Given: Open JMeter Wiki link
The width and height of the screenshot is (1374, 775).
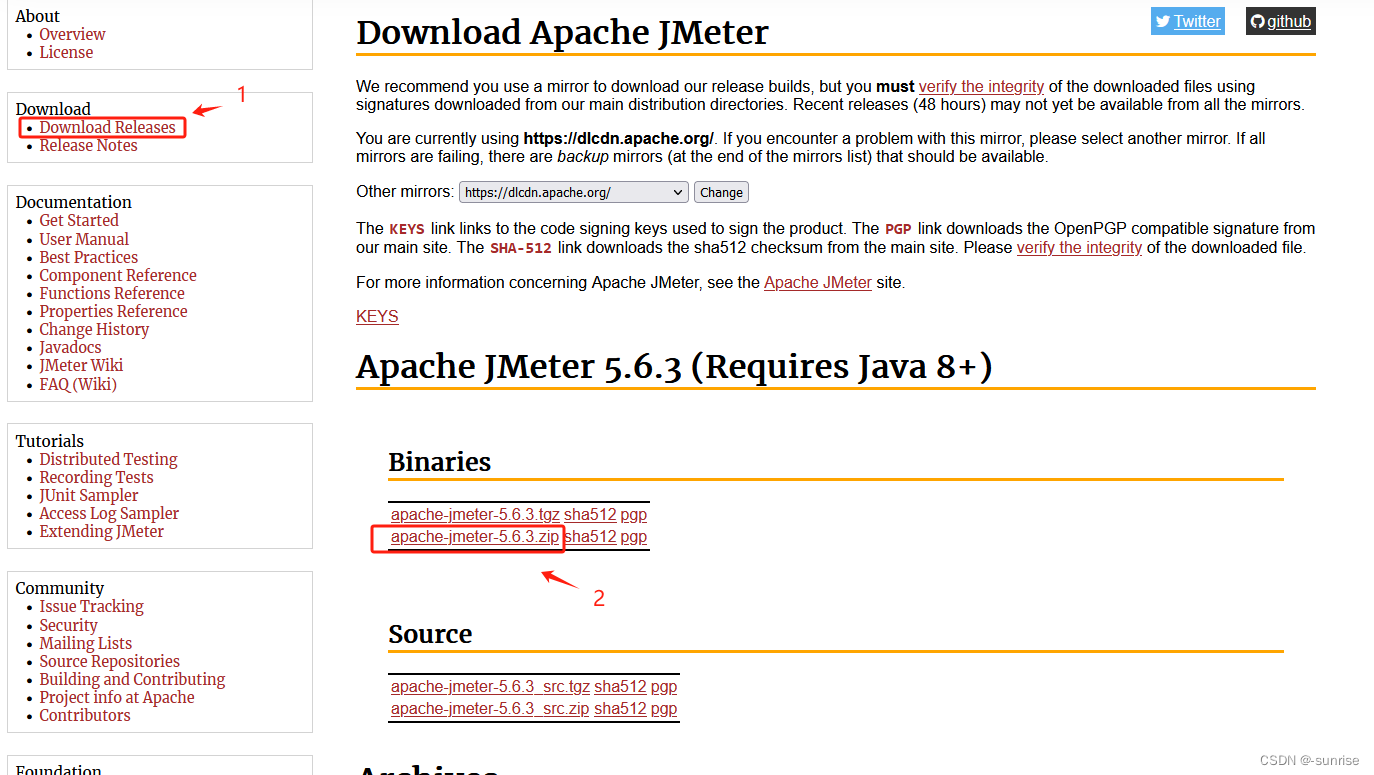Looking at the screenshot, I should (x=81, y=365).
